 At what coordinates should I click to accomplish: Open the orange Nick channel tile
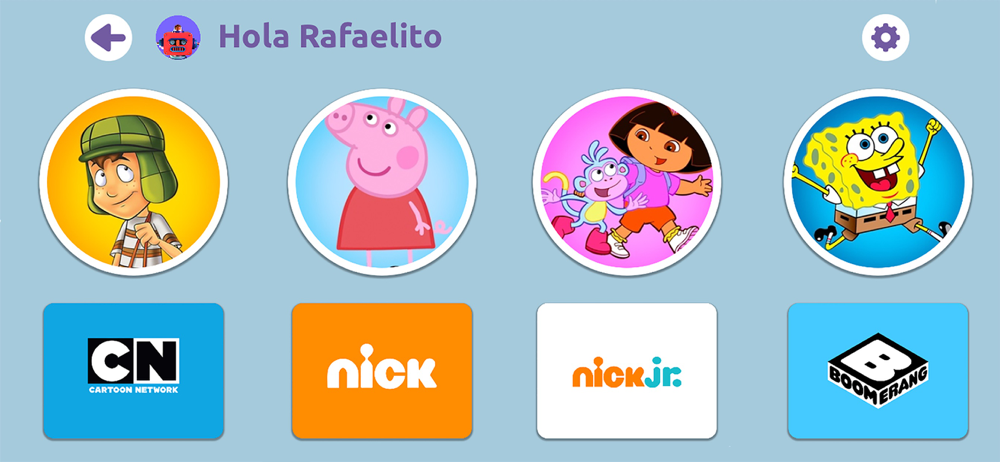point(382,371)
